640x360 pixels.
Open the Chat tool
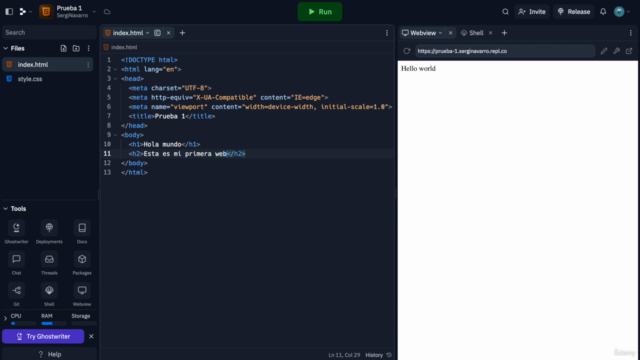tap(16, 263)
